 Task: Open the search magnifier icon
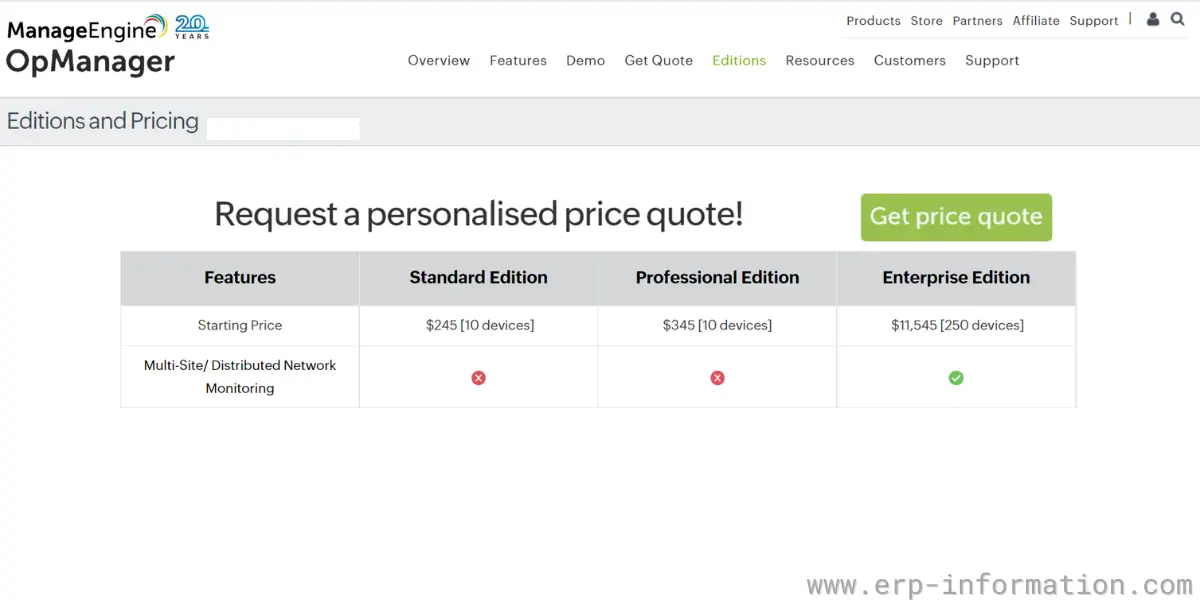(x=1177, y=19)
